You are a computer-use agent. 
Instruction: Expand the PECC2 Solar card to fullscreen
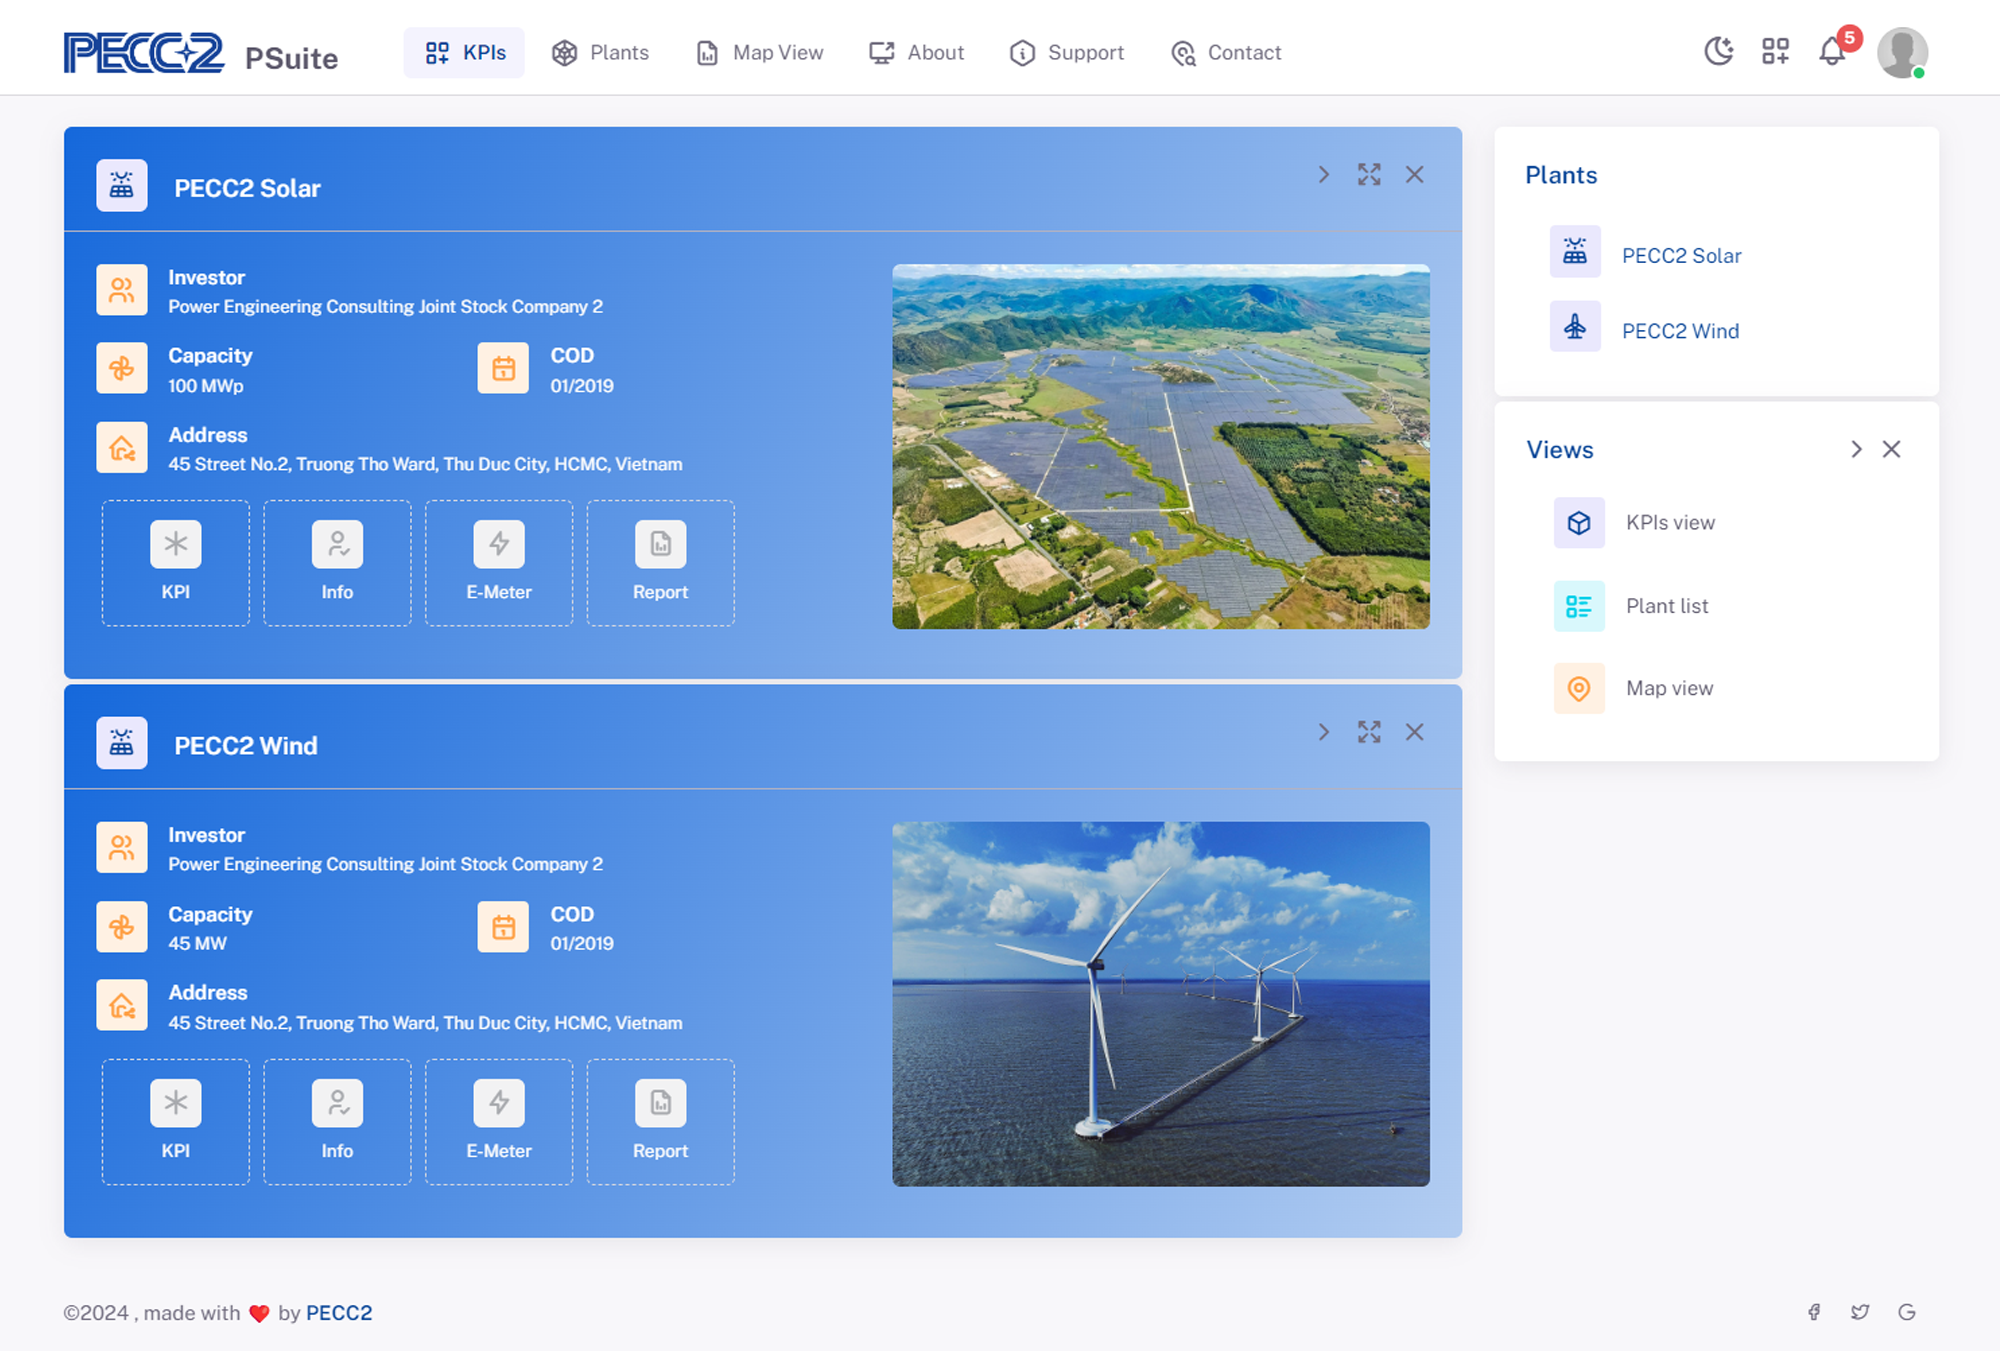1369,174
